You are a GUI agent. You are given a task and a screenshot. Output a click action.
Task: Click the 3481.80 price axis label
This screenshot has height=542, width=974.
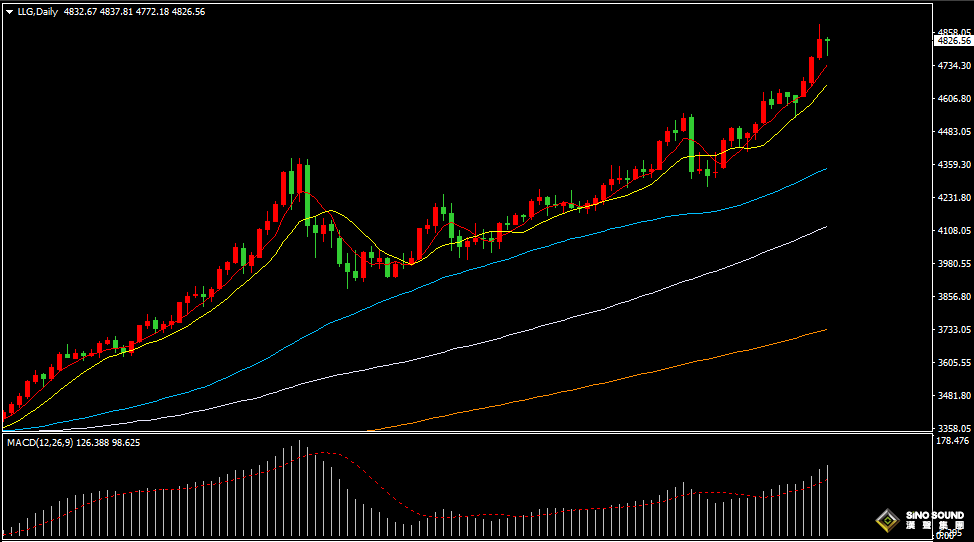coord(954,395)
